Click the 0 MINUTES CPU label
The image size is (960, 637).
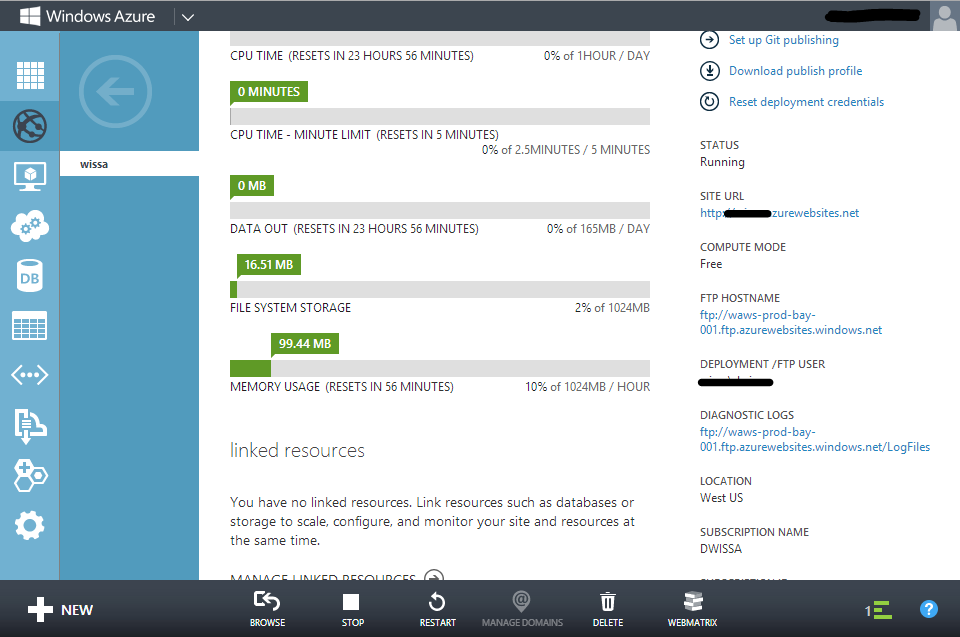point(269,92)
